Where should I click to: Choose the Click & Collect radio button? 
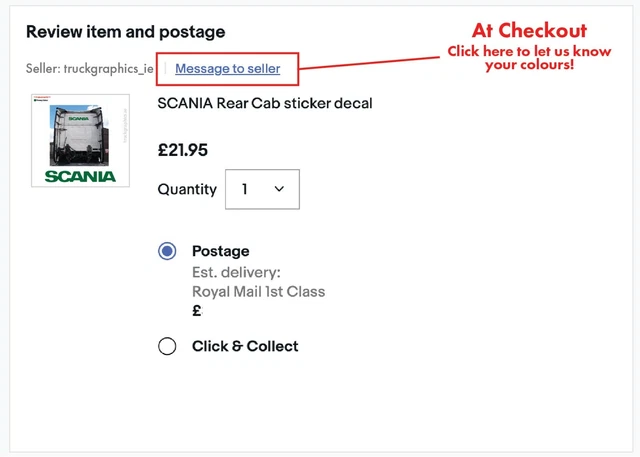(x=167, y=346)
